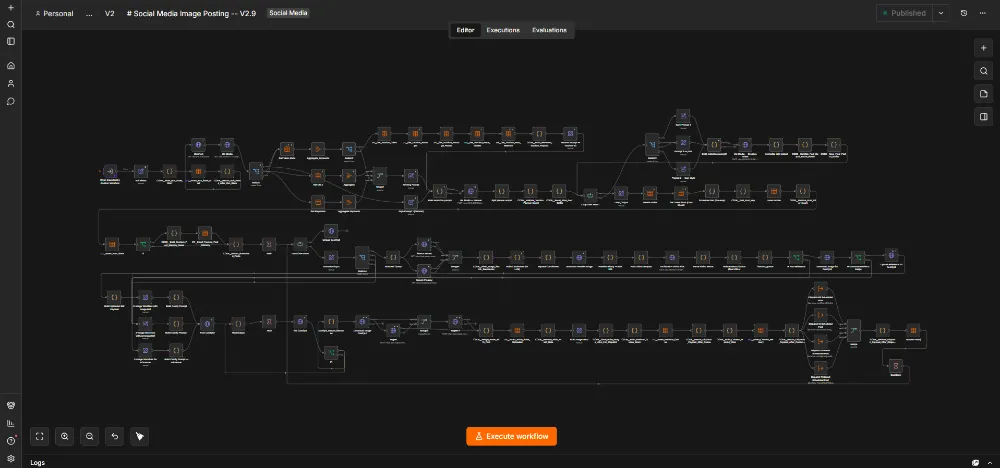Click the Published status button
1000x468 pixels.
[x=904, y=13]
